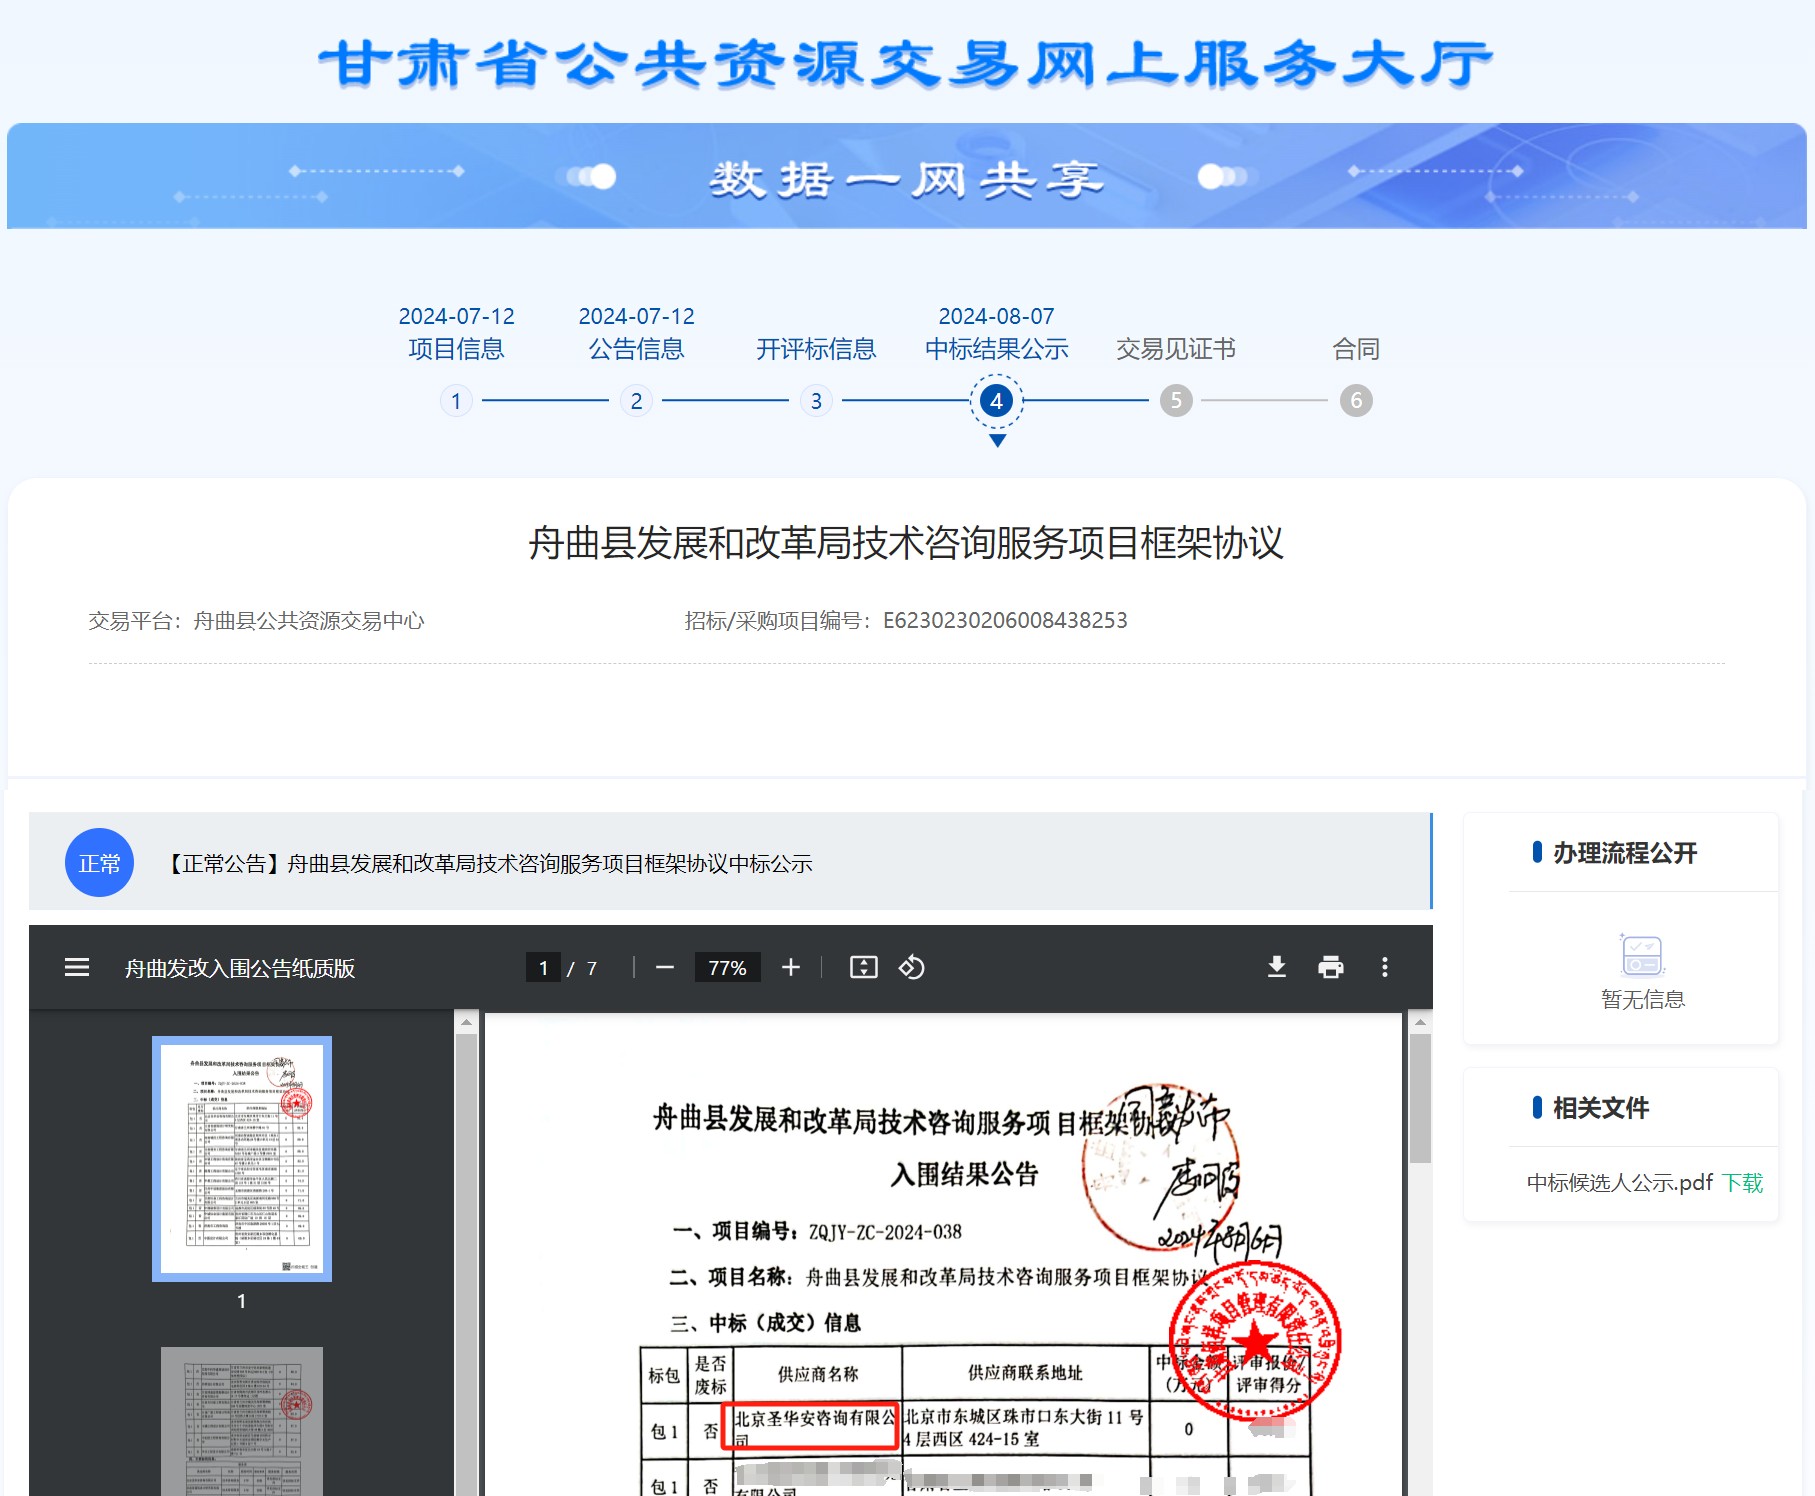Open the 公告信息 tab
The width and height of the screenshot is (1815, 1496).
pos(636,349)
